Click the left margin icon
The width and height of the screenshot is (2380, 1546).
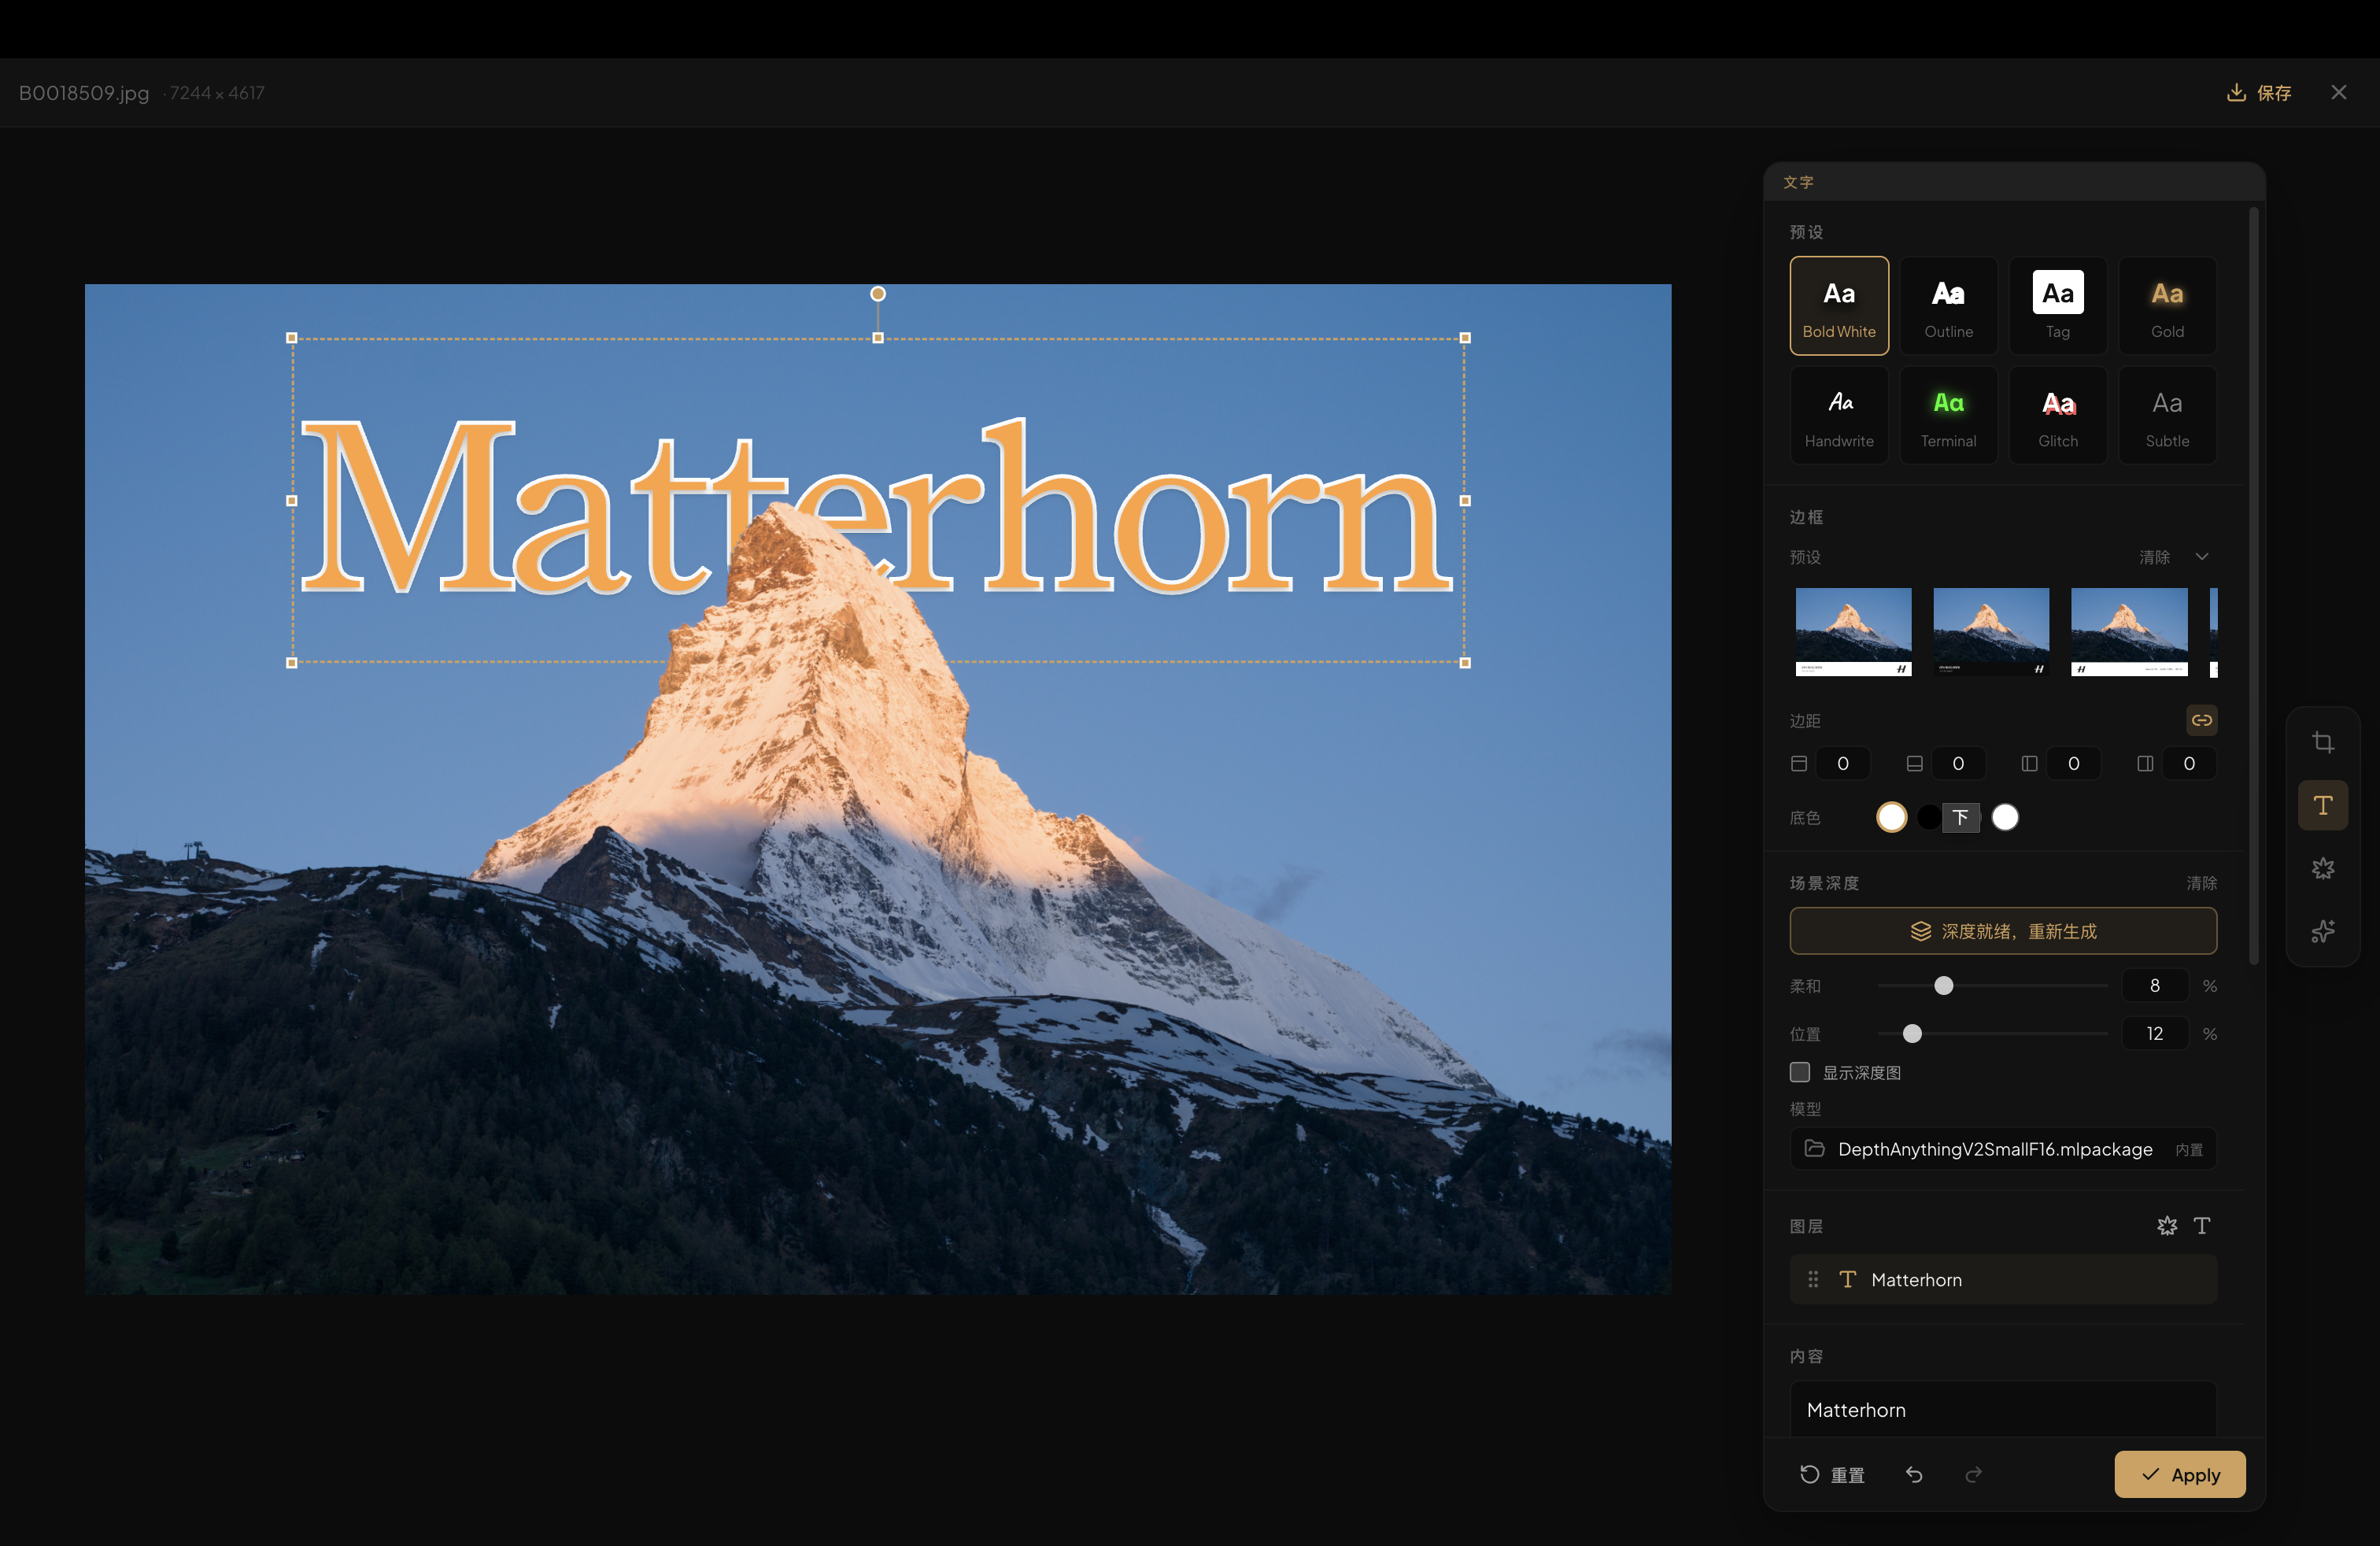click(x=2029, y=763)
